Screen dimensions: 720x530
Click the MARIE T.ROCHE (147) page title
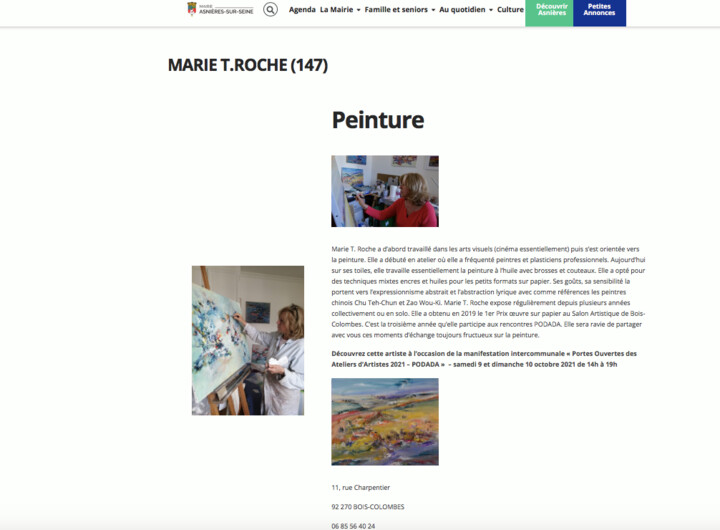pos(248,65)
